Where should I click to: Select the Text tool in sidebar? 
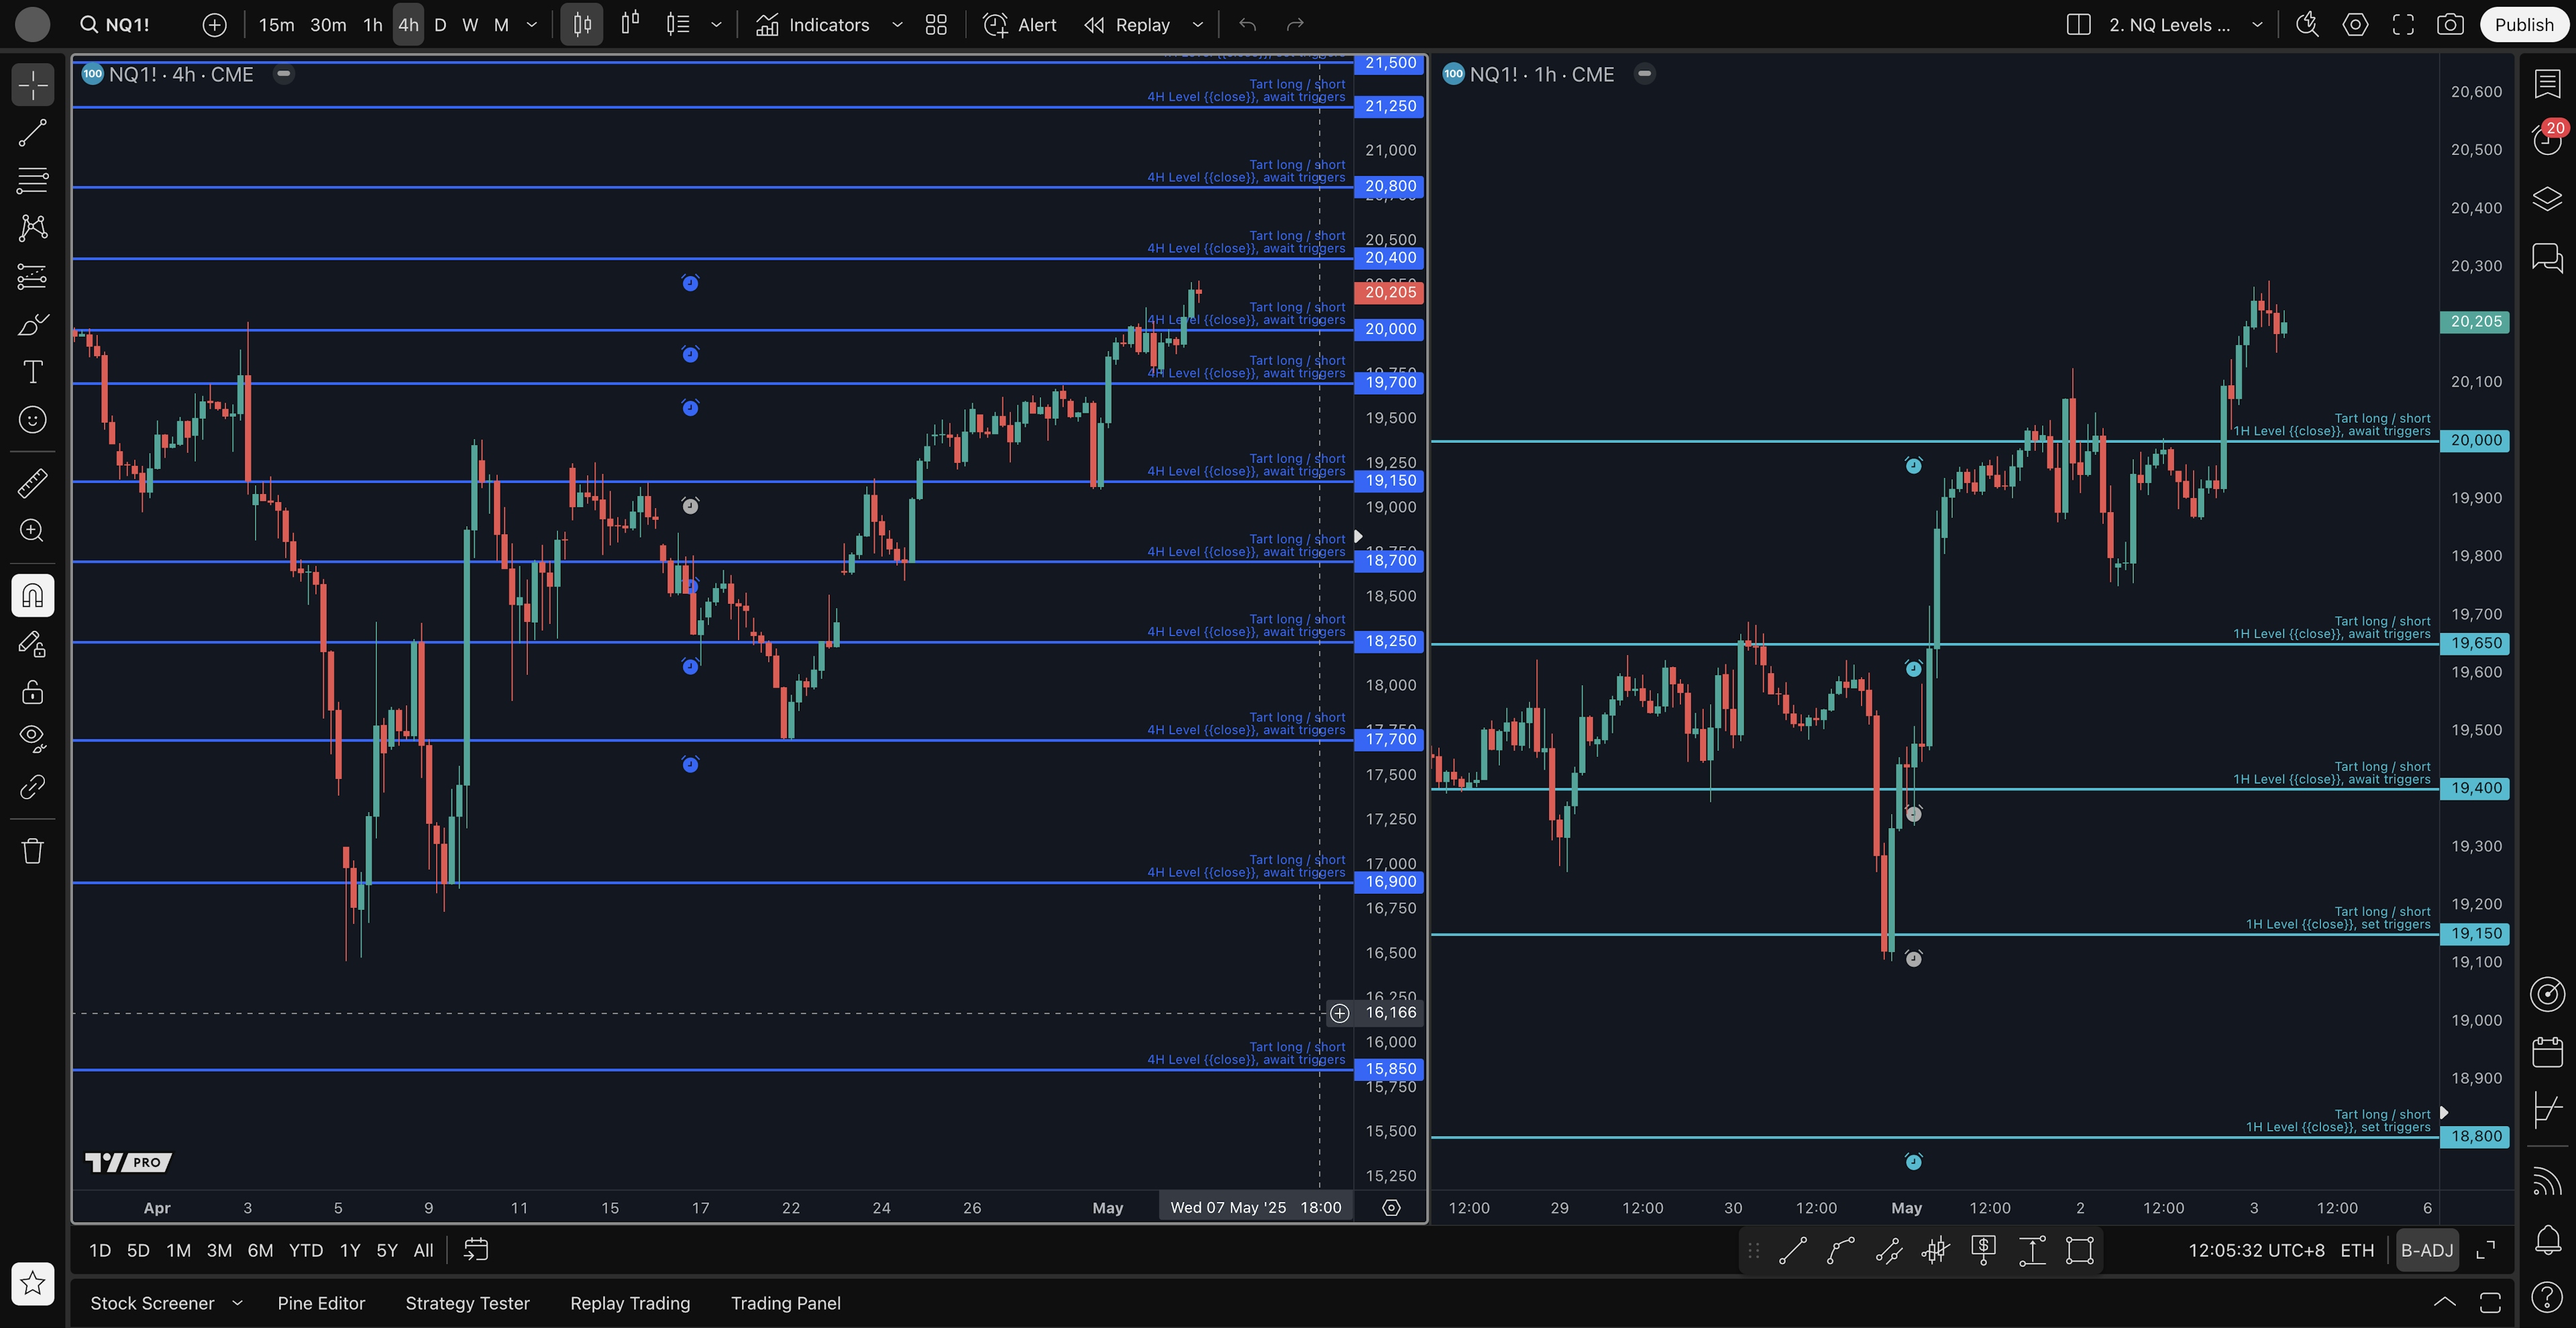pyautogui.click(x=32, y=372)
